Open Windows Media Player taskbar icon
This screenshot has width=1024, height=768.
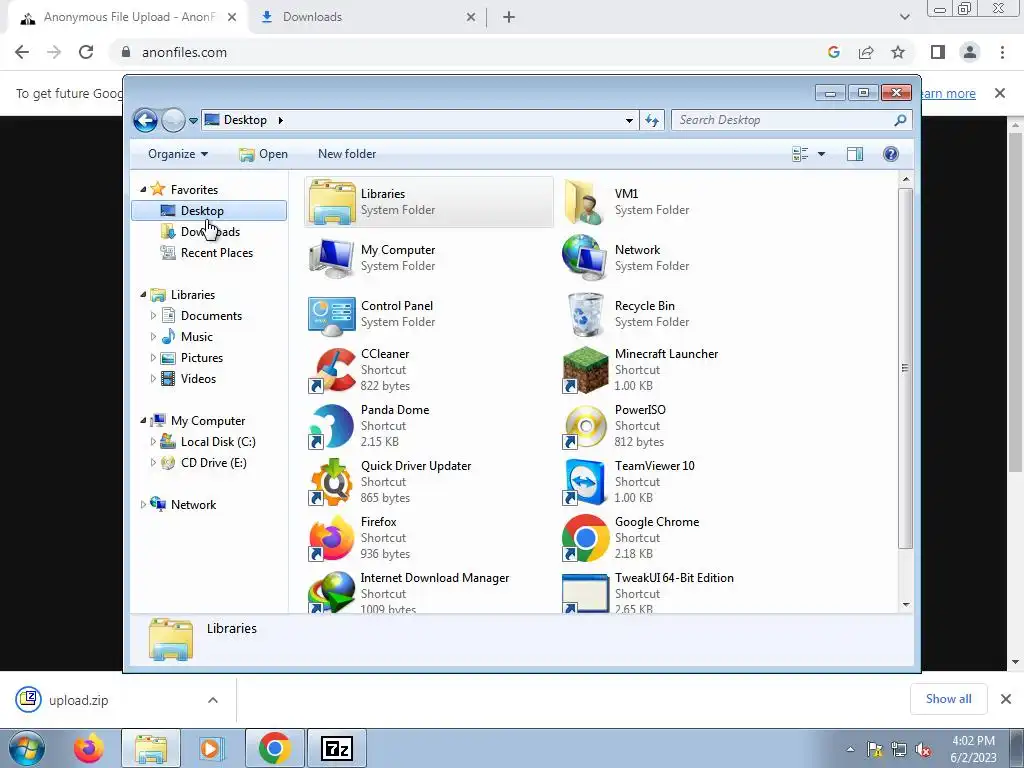(x=212, y=748)
